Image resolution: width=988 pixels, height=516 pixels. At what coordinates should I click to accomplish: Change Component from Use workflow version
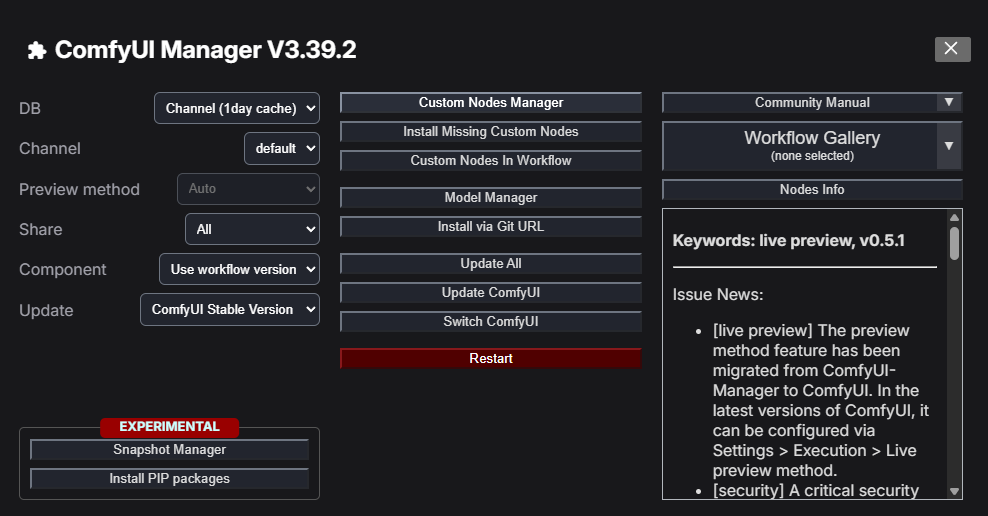click(239, 269)
